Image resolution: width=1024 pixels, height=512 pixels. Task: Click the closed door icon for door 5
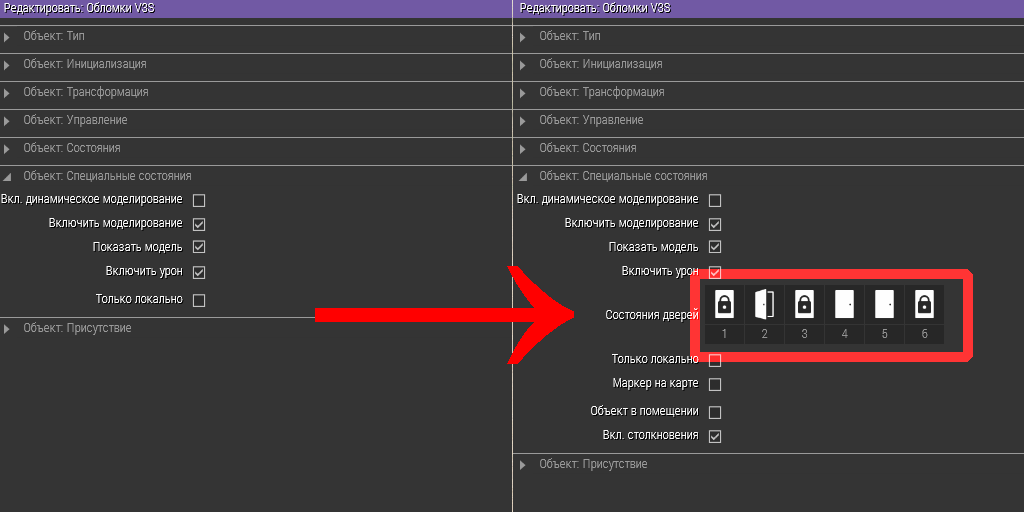click(884, 304)
